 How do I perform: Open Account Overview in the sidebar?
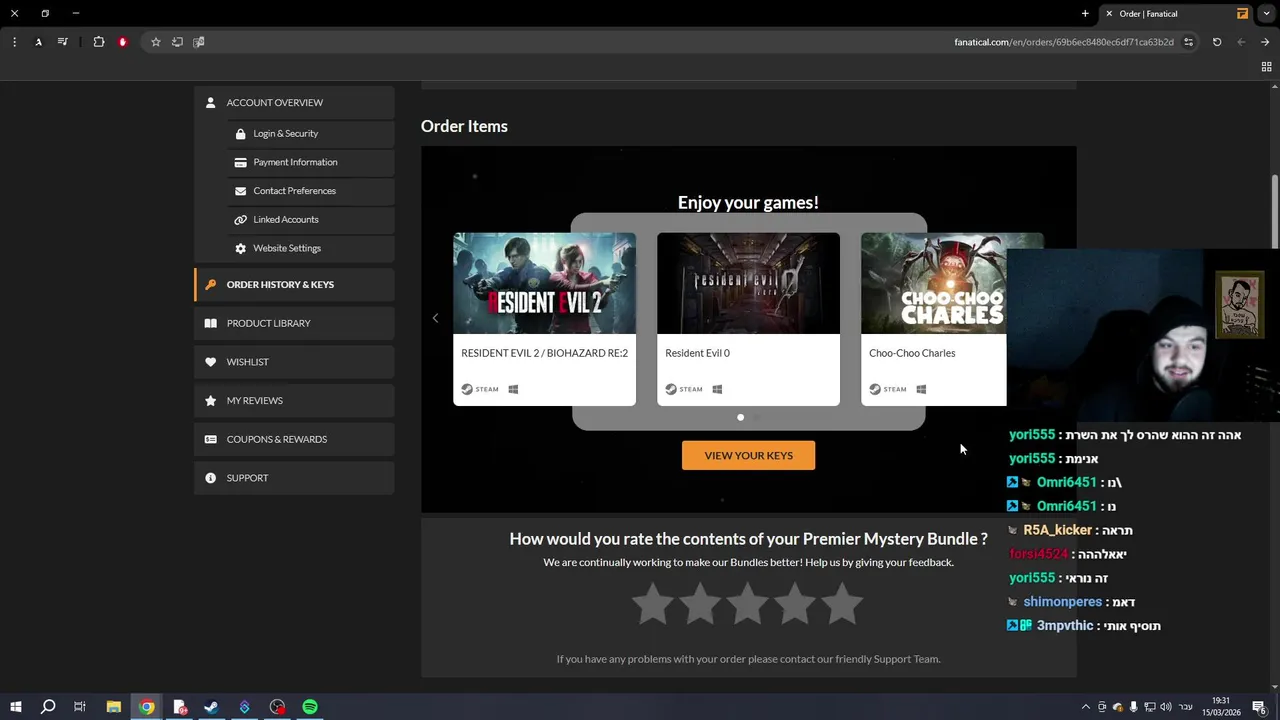point(294,103)
